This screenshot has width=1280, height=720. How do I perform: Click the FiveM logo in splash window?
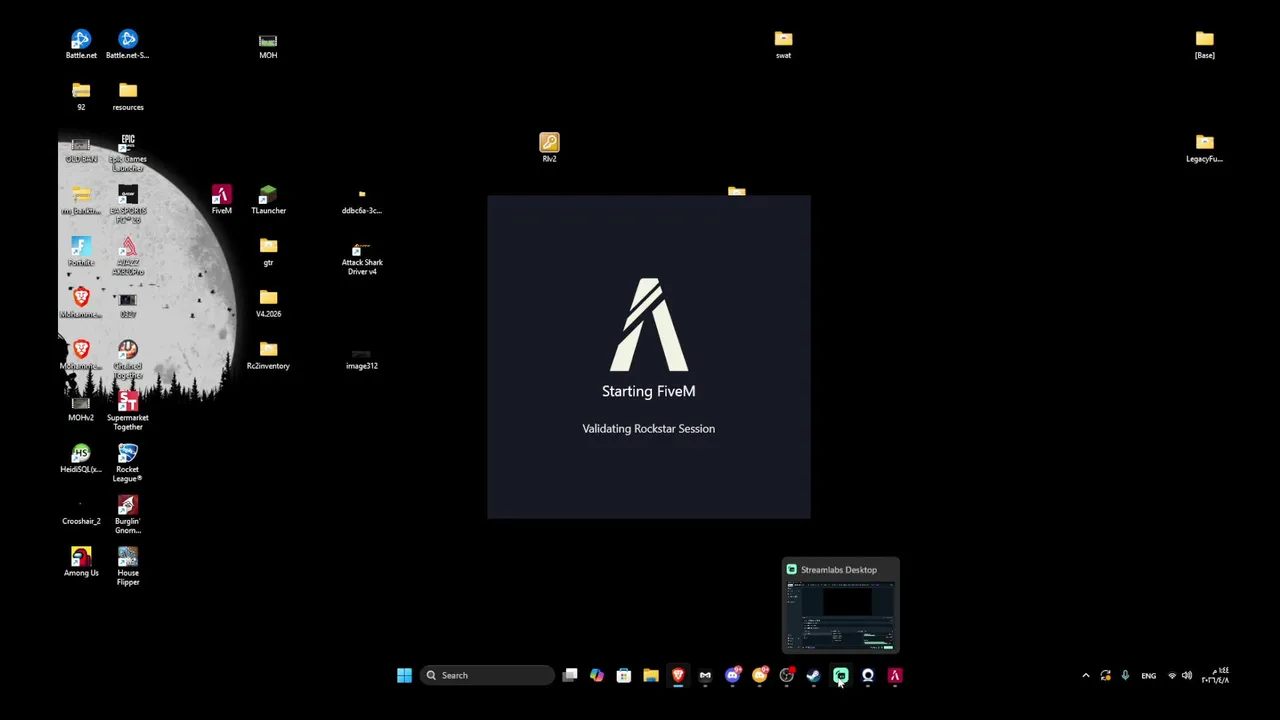[x=649, y=325]
